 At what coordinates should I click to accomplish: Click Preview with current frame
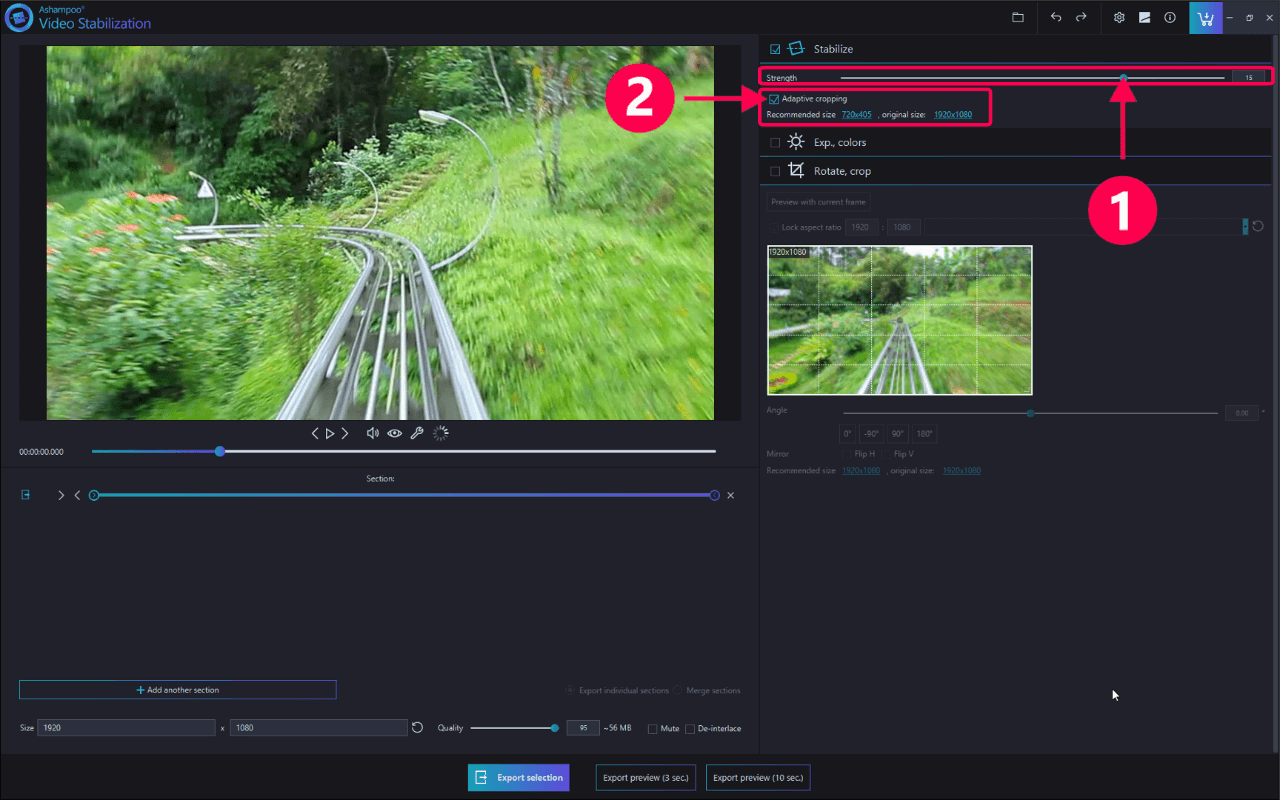click(819, 202)
